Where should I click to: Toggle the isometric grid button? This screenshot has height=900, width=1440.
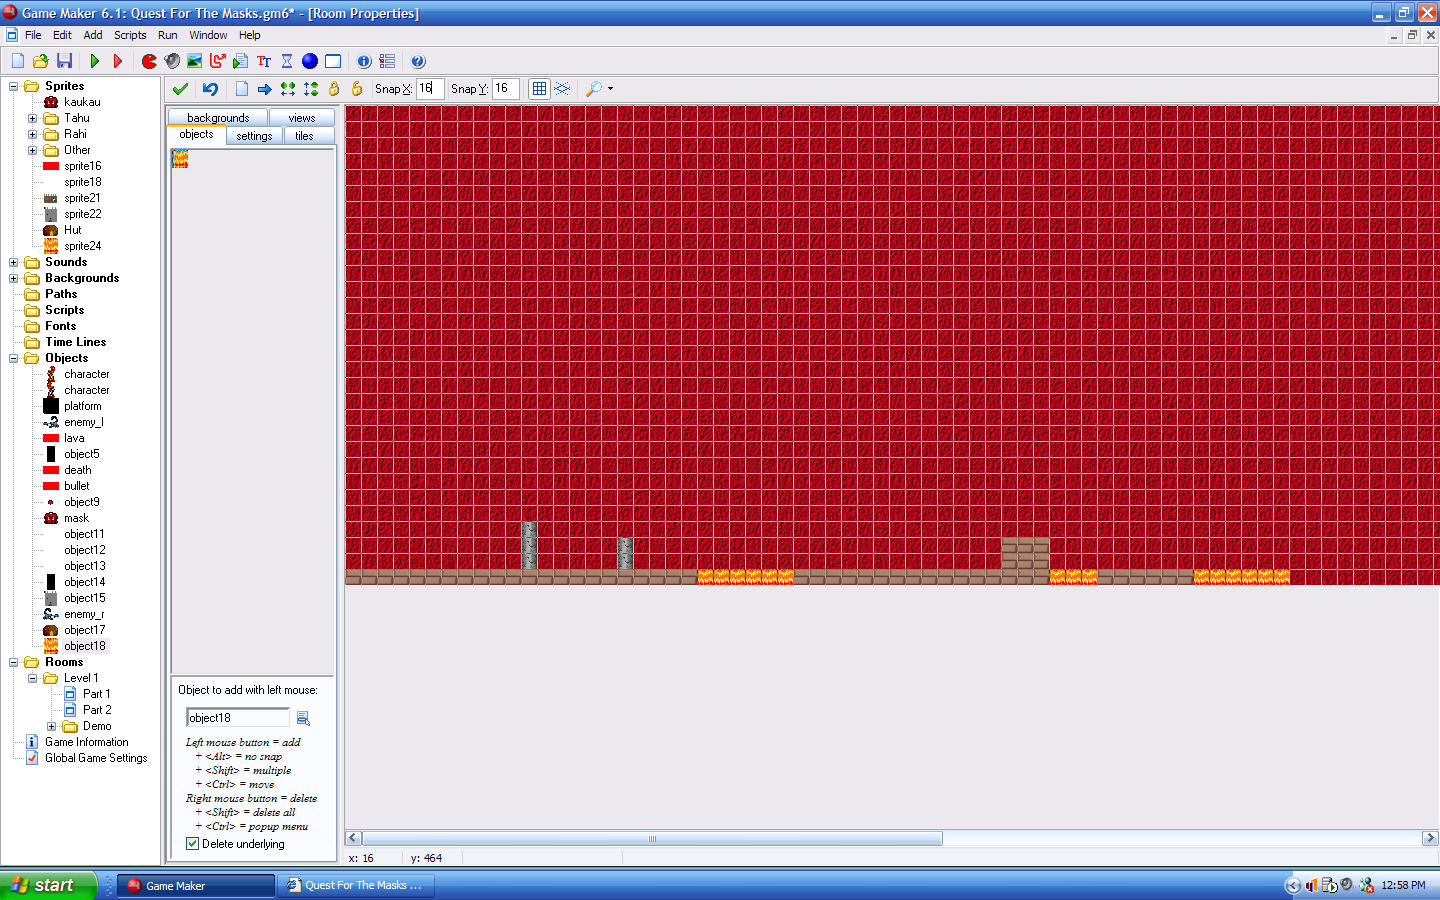[x=562, y=89]
